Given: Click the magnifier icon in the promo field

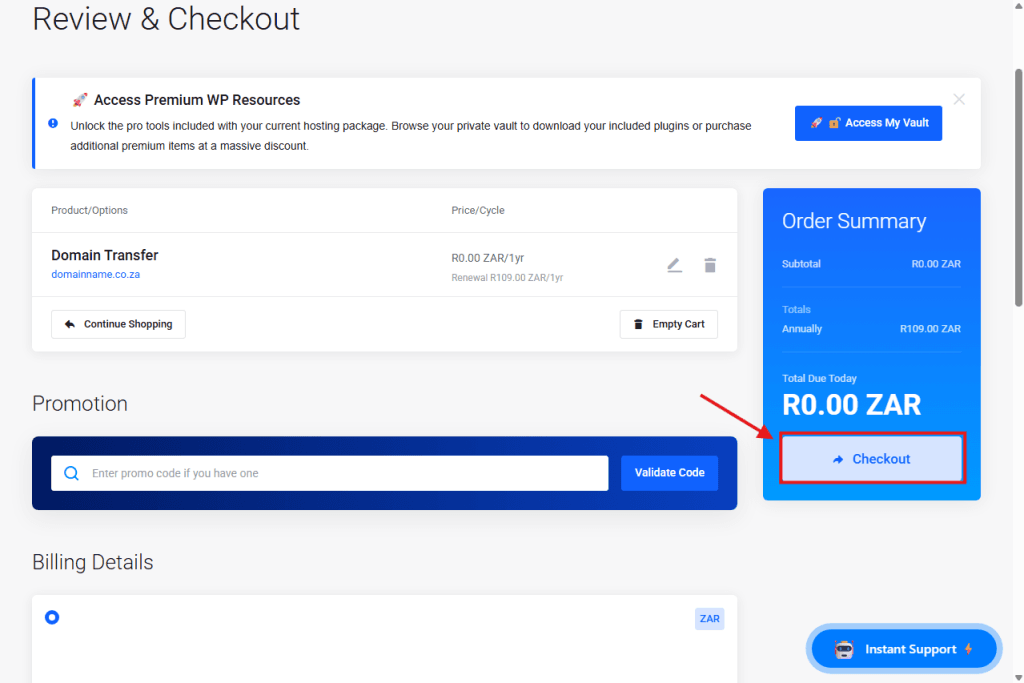Looking at the screenshot, I should [x=71, y=473].
